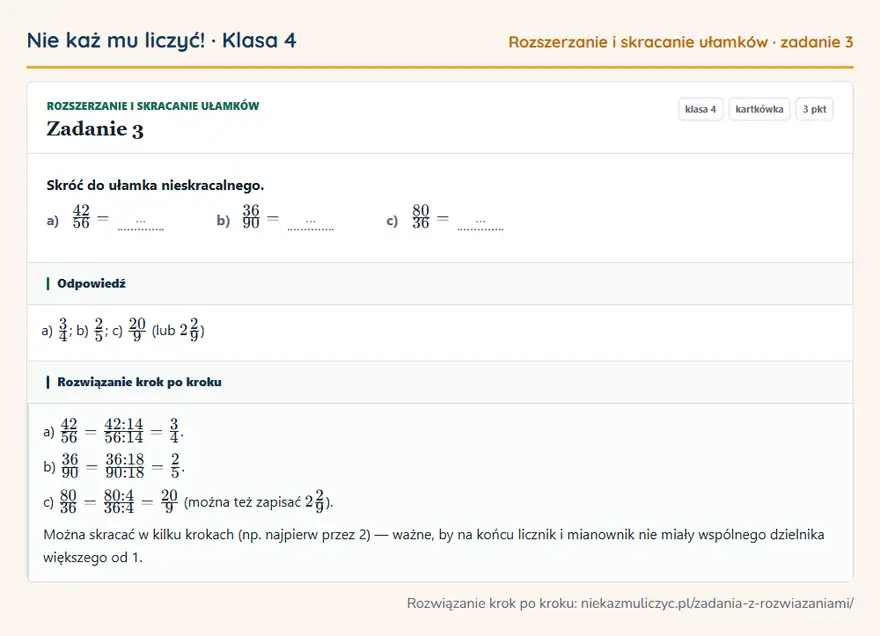Viewport: 880px width, 636px height.
Task: Open the niekazmuliczyc.pl/zadania-z-rozwiazaniami/ link
Action: pos(717,603)
